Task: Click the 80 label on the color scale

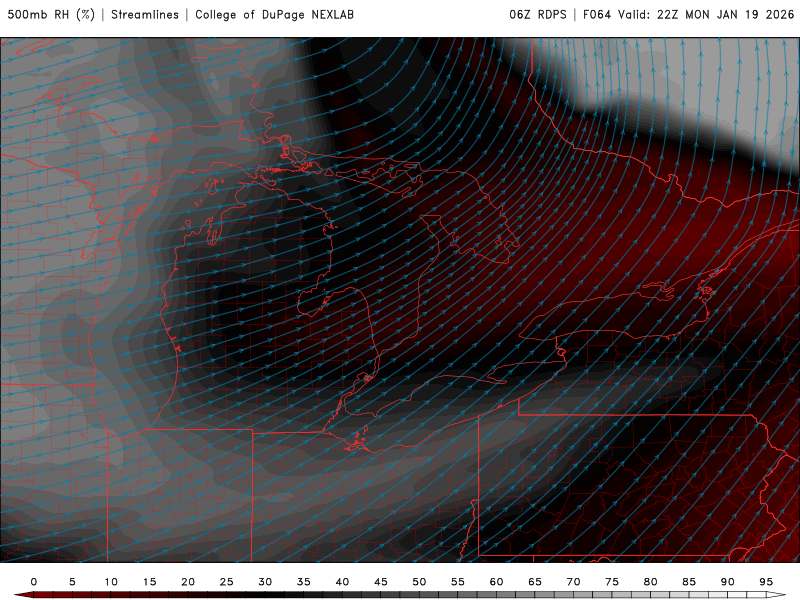Action: point(651,582)
